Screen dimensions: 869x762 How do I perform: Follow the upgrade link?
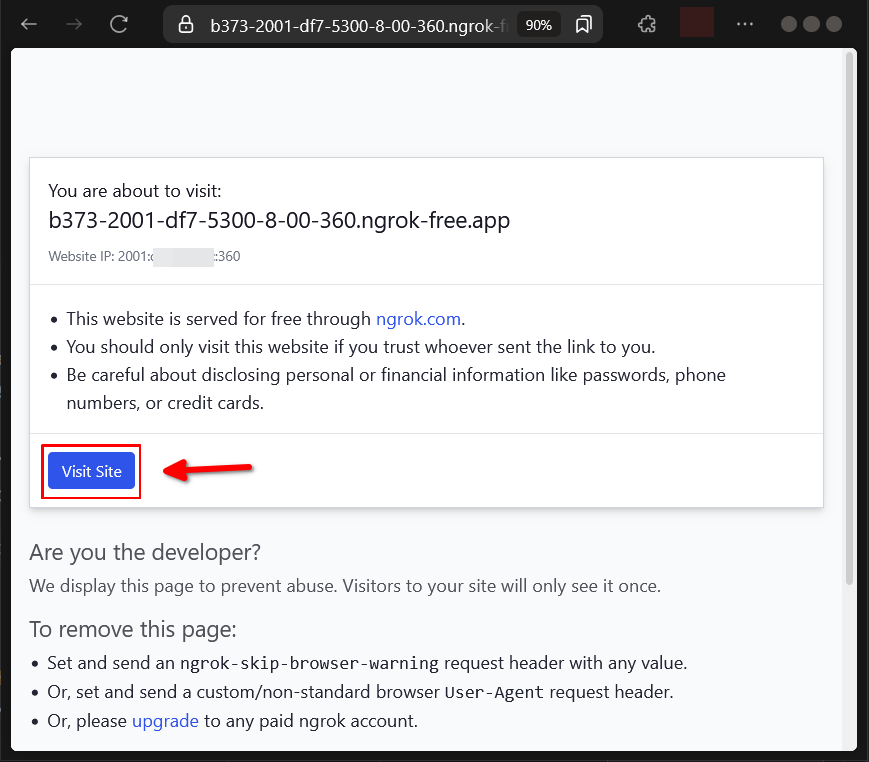(165, 721)
